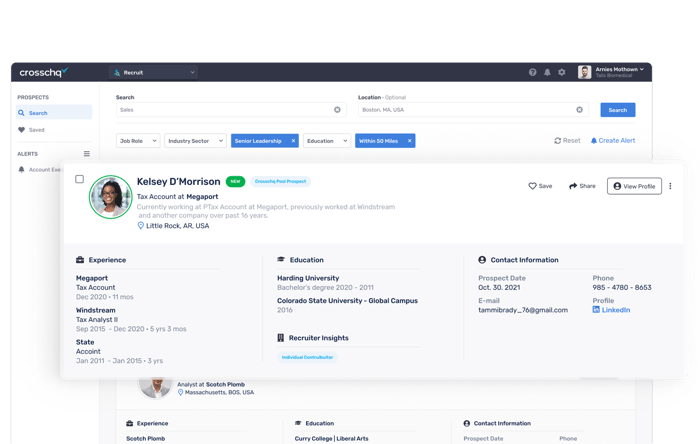This screenshot has height=444, width=700.
Task: Open settings gear in header
Action: click(561, 72)
